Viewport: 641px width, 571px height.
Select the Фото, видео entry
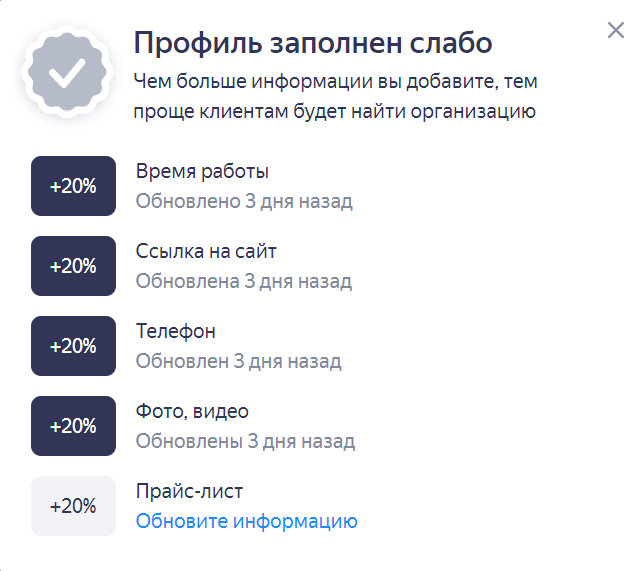192,411
